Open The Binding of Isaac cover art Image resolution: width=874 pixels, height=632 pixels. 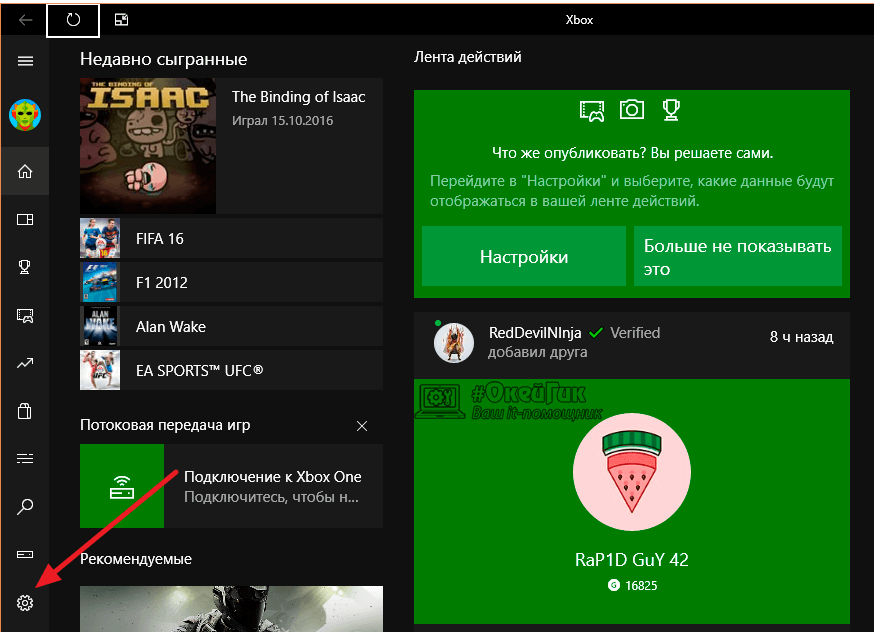(148, 146)
